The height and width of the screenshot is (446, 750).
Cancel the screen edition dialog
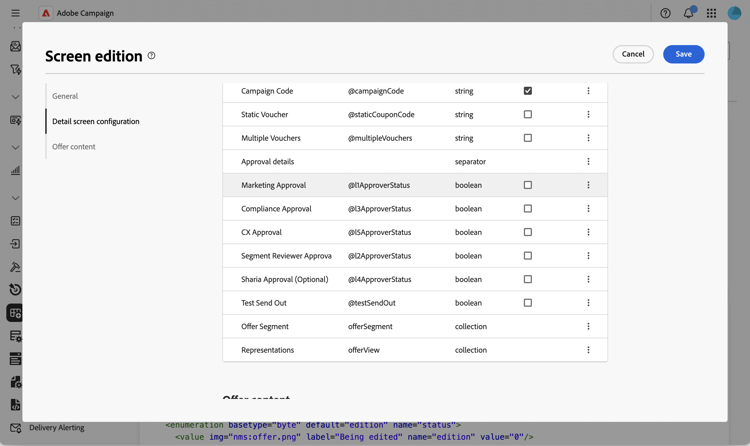[633, 54]
